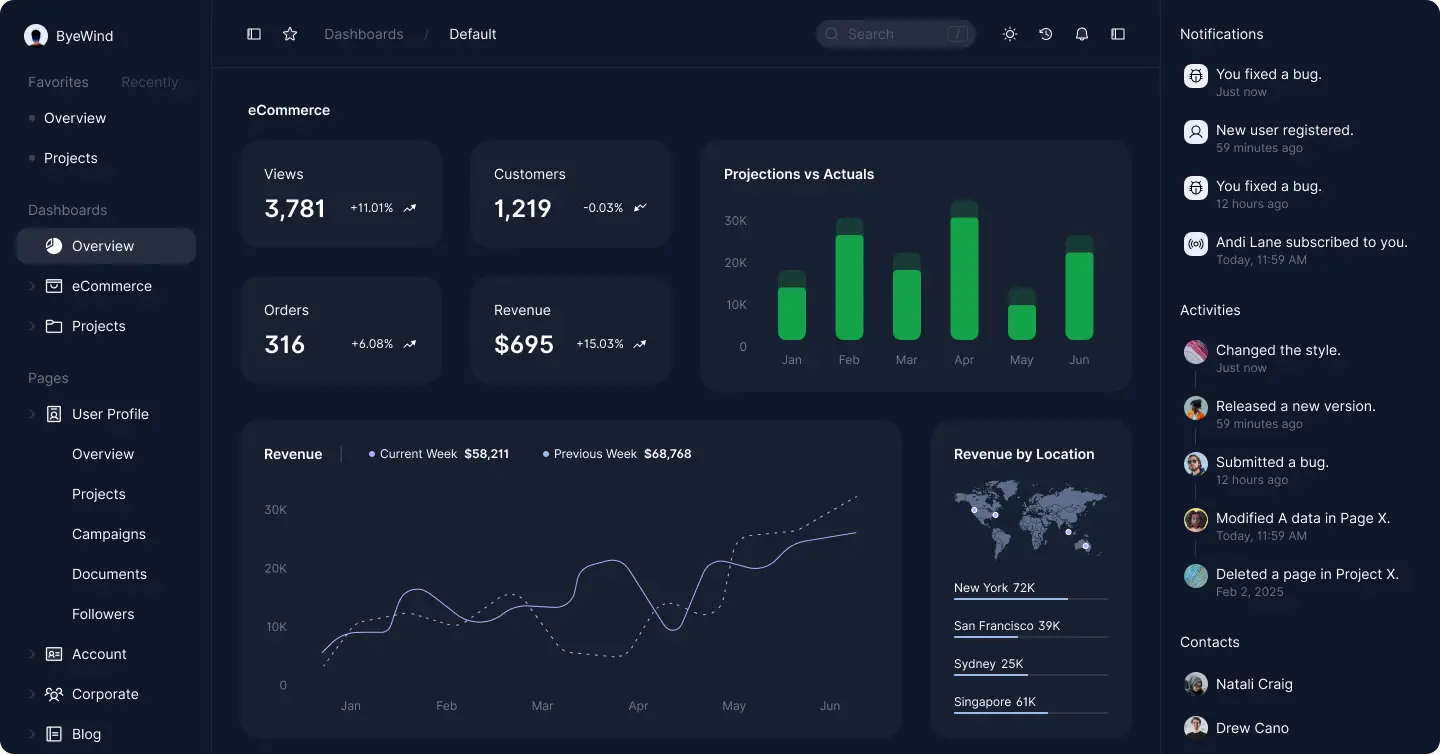Toggle the left sidebar panel icon
Screen dimensions: 1440x754
tap(254, 34)
